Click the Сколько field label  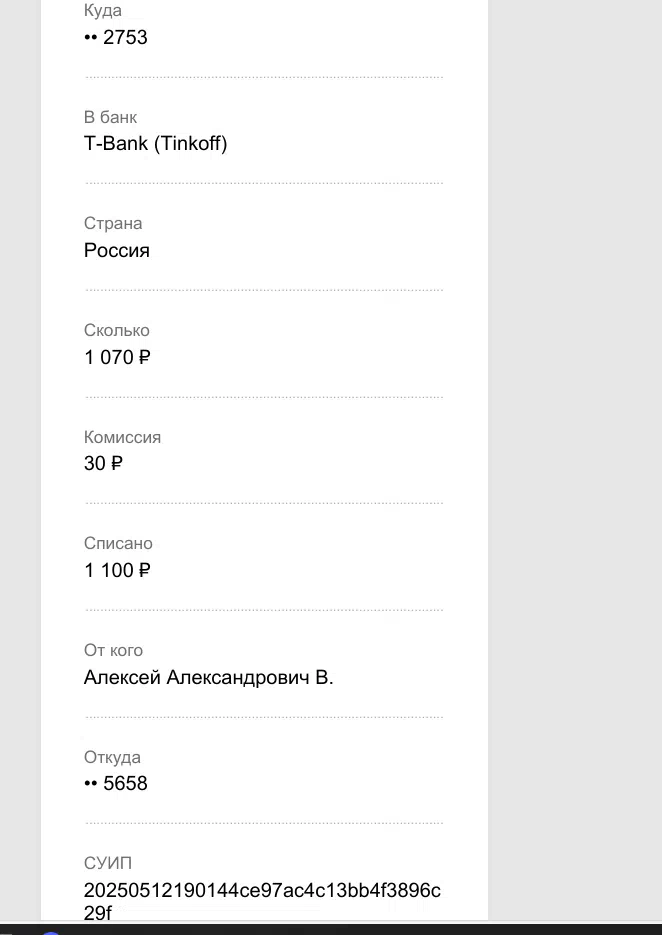tap(117, 330)
